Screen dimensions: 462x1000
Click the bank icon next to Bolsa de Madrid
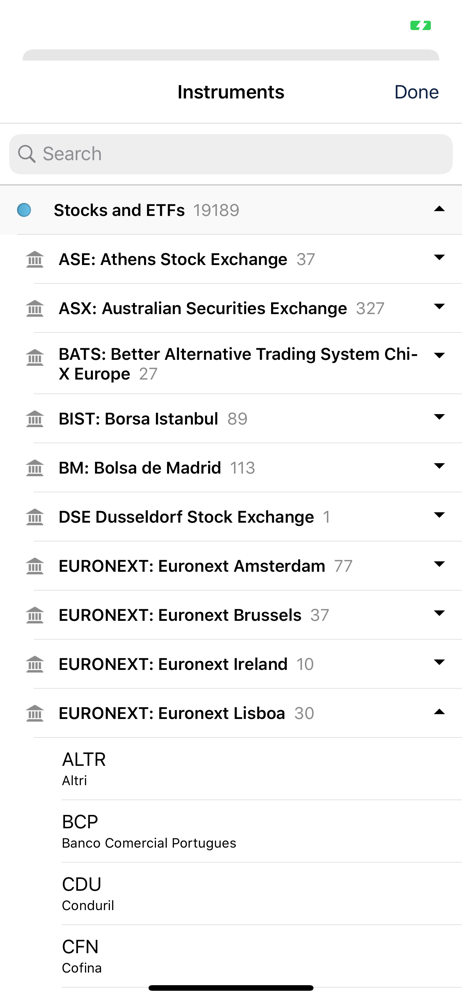point(35,468)
